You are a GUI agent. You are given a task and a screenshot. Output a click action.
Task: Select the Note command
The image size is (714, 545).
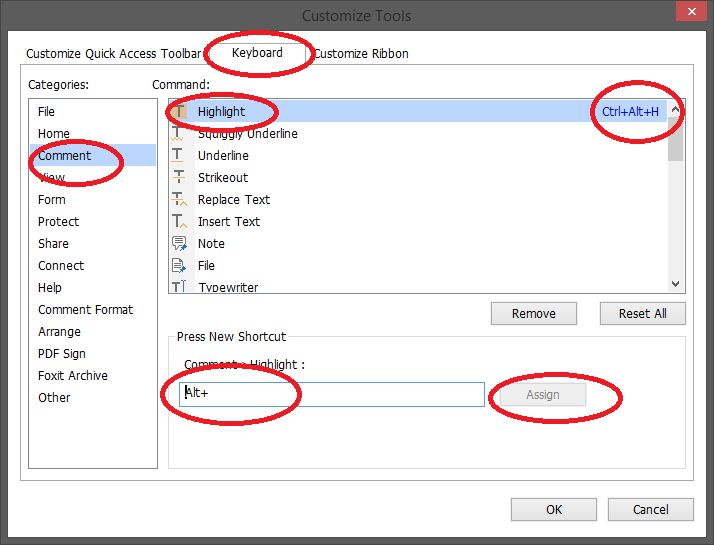[x=418, y=244]
